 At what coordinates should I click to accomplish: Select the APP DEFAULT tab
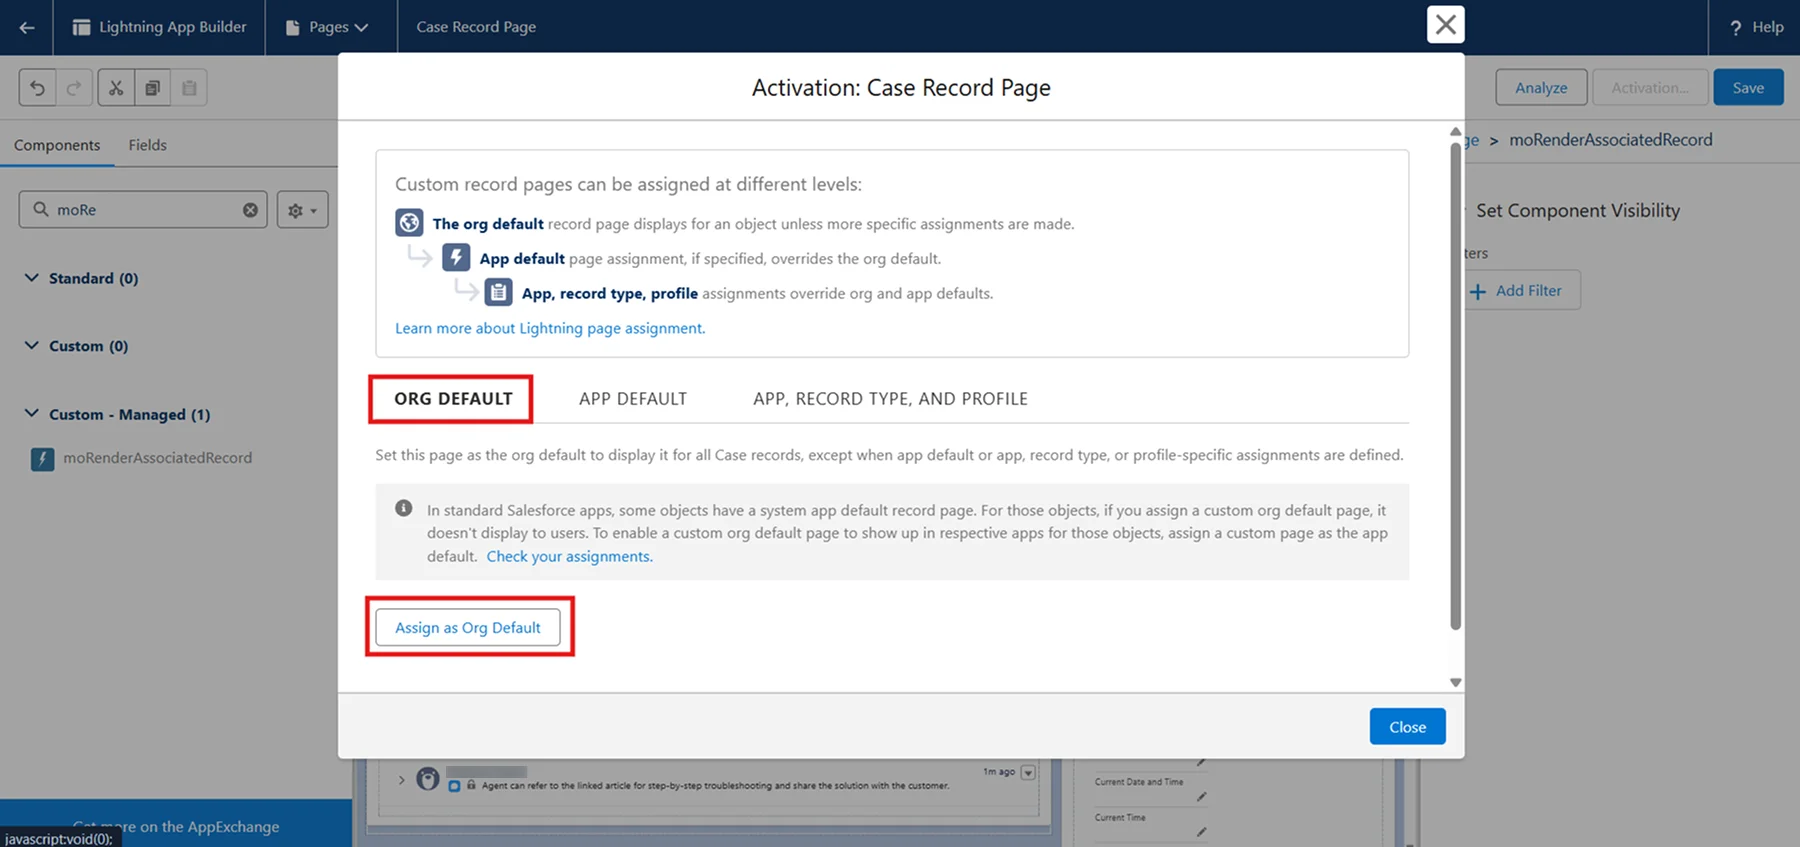tap(633, 399)
